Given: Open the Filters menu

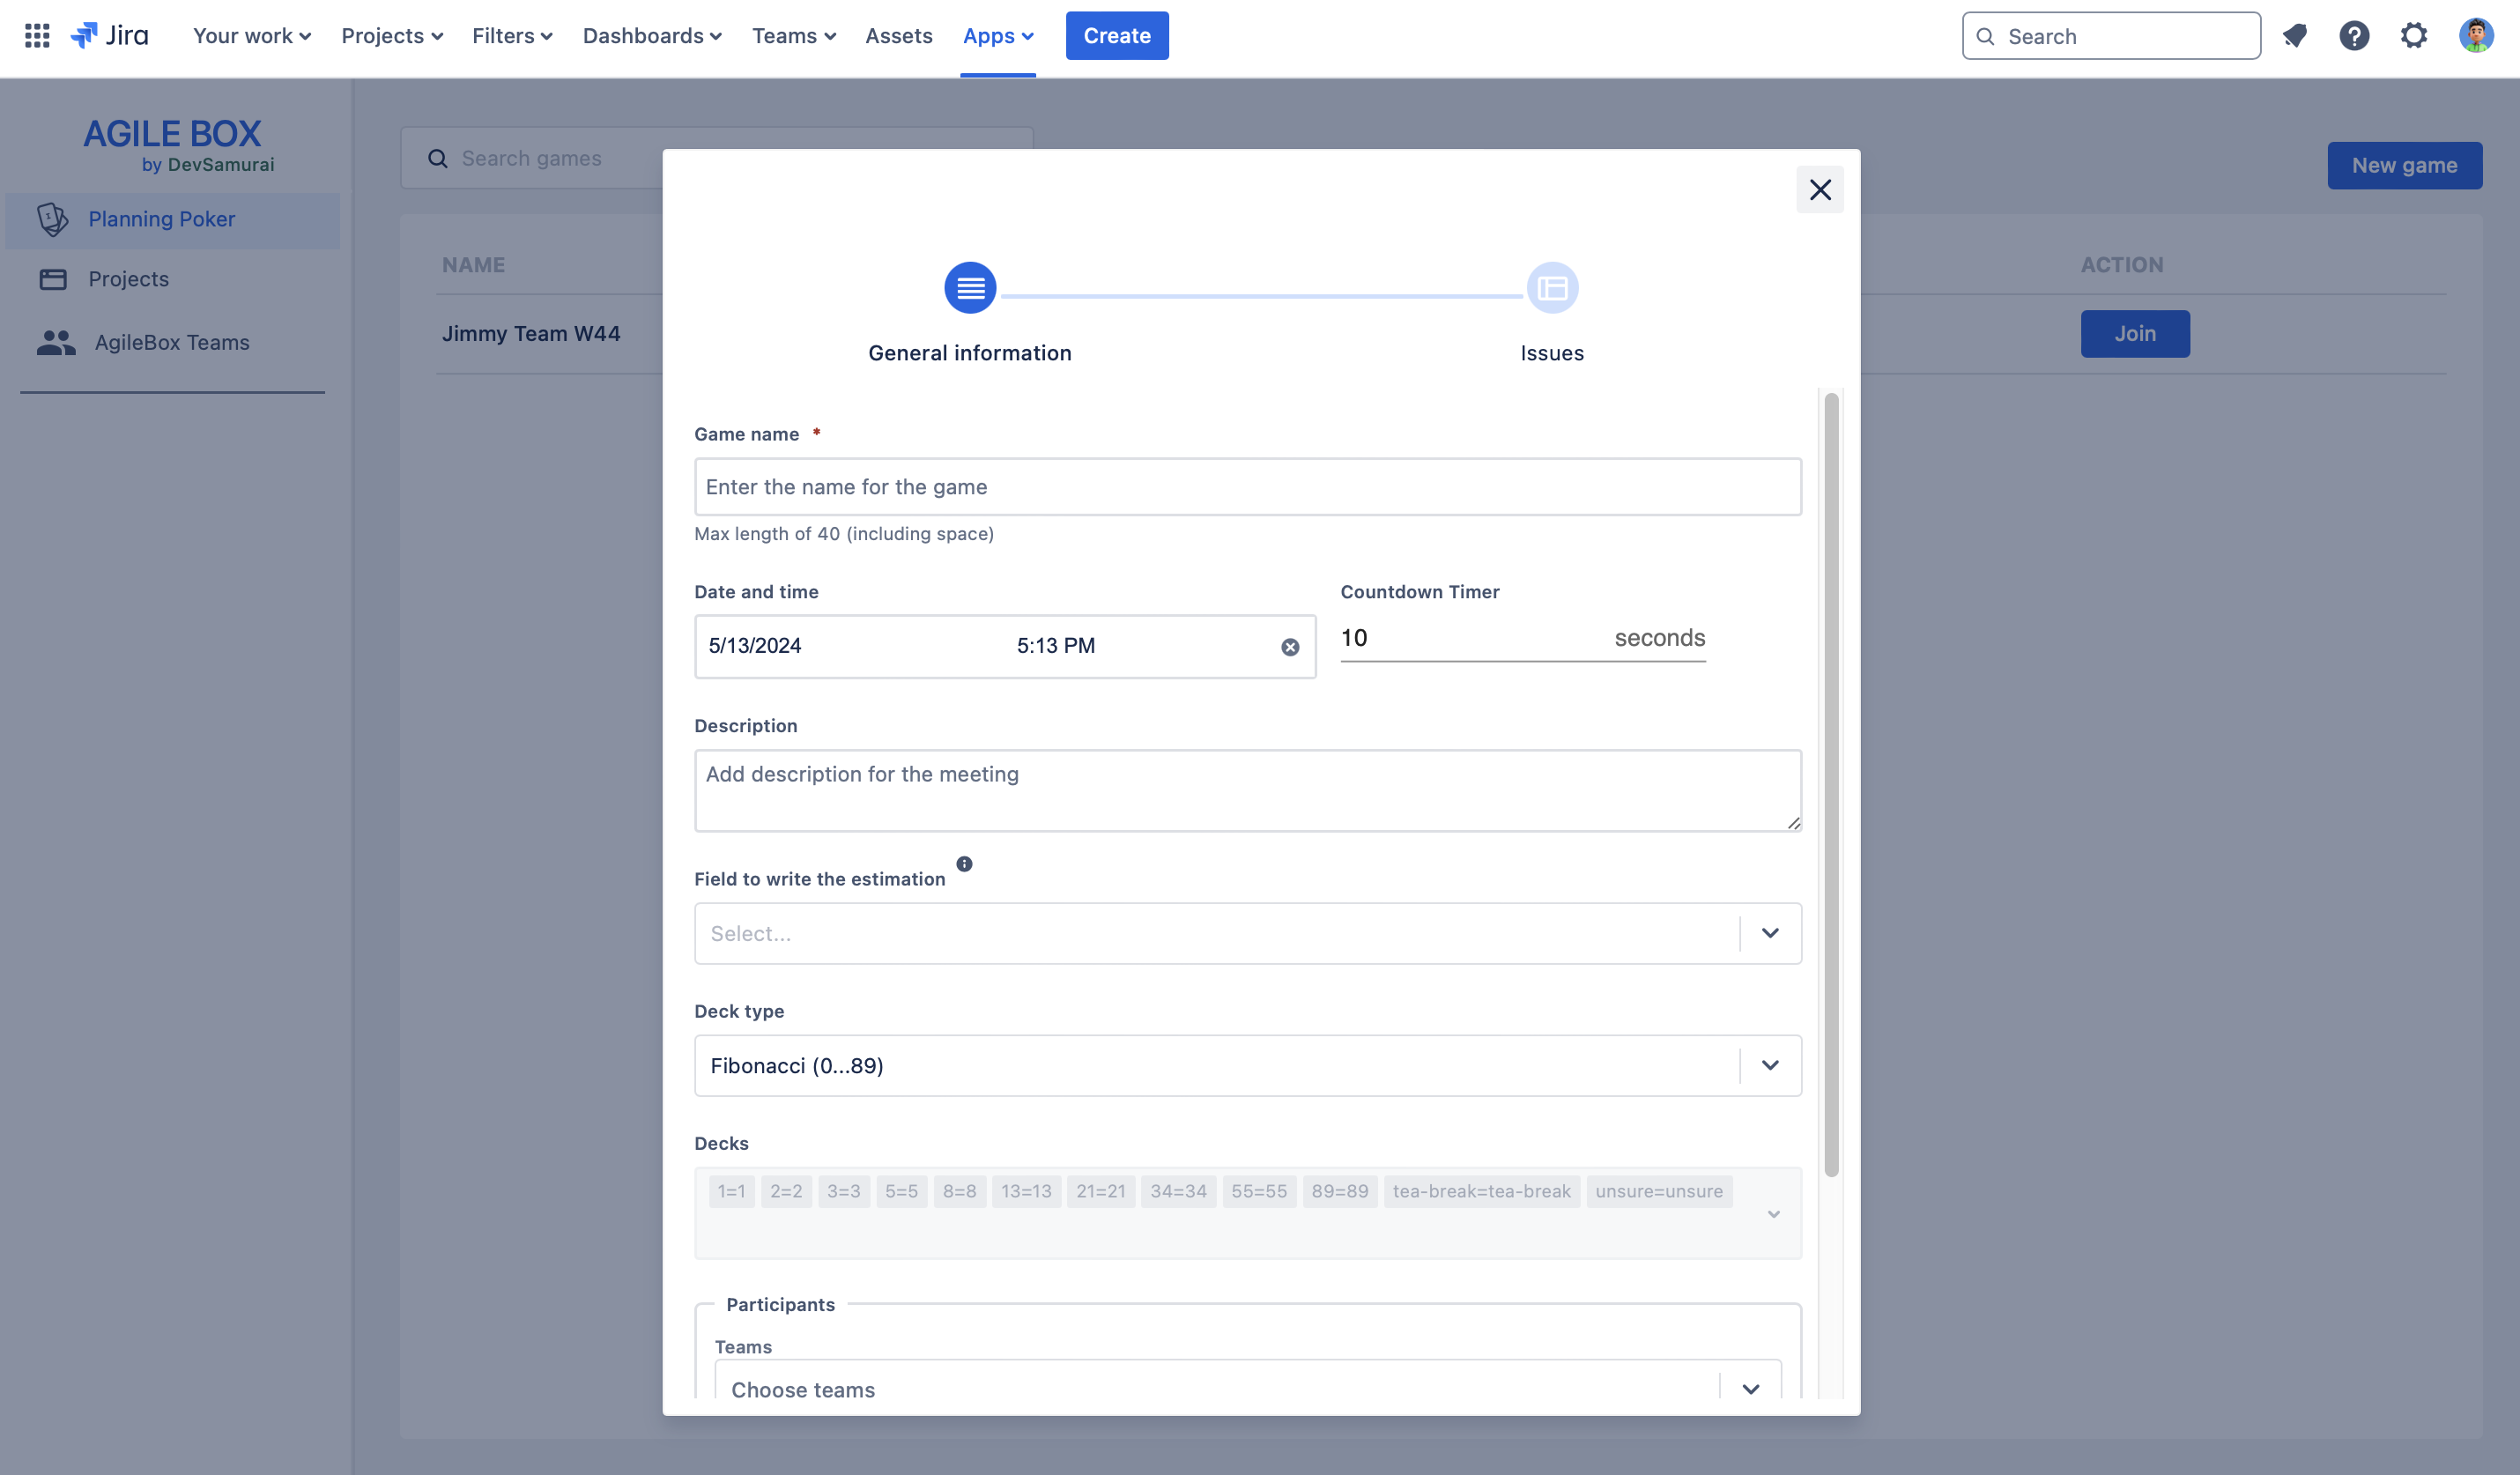Looking at the screenshot, I should (512, 36).
